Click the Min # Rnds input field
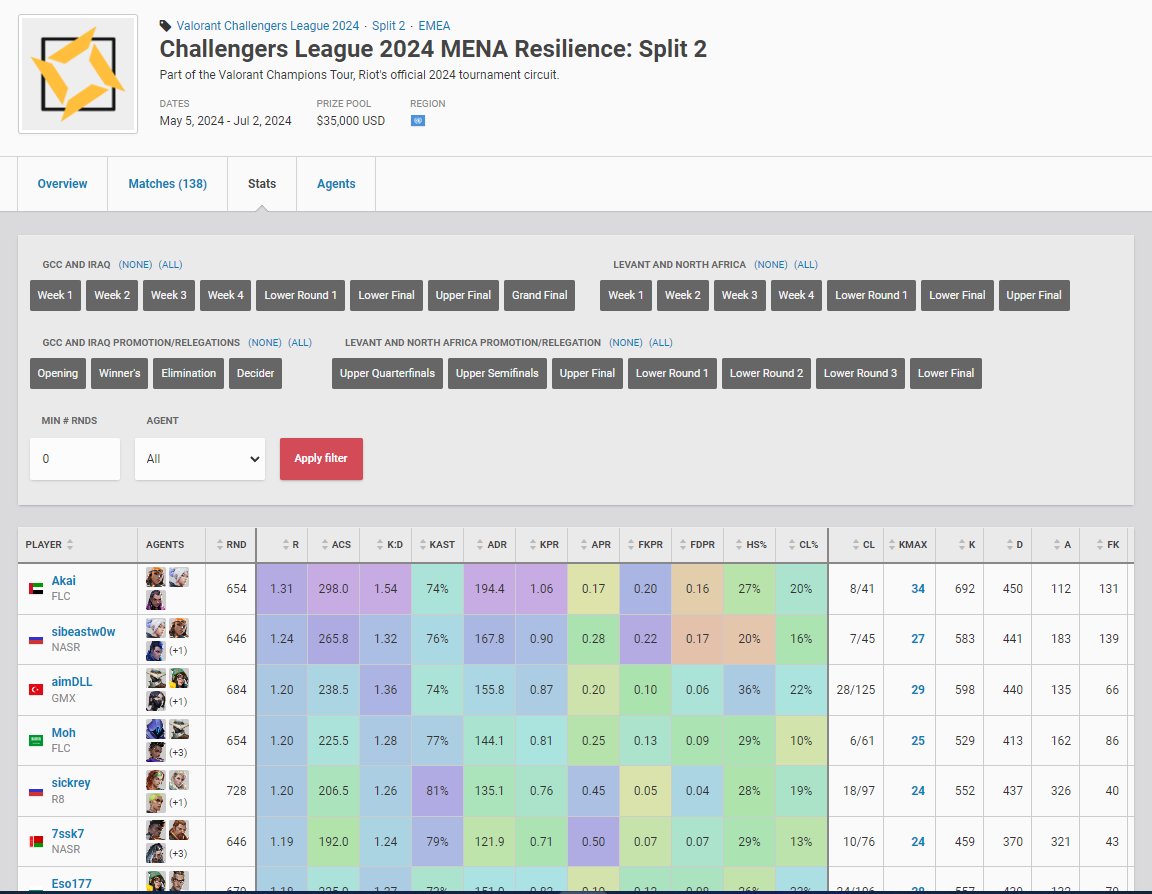Screen dimensions: 1152x894 point(75,459)
